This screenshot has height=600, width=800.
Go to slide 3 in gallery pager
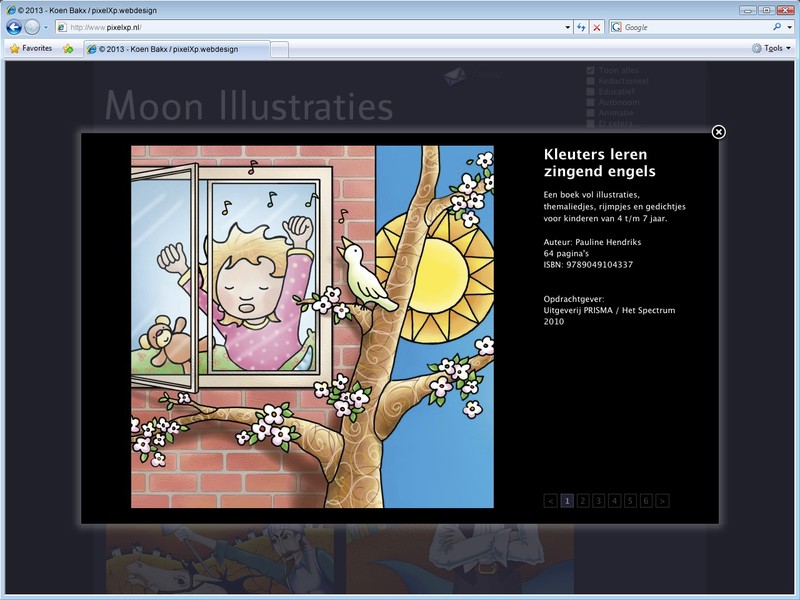point(598,501)
